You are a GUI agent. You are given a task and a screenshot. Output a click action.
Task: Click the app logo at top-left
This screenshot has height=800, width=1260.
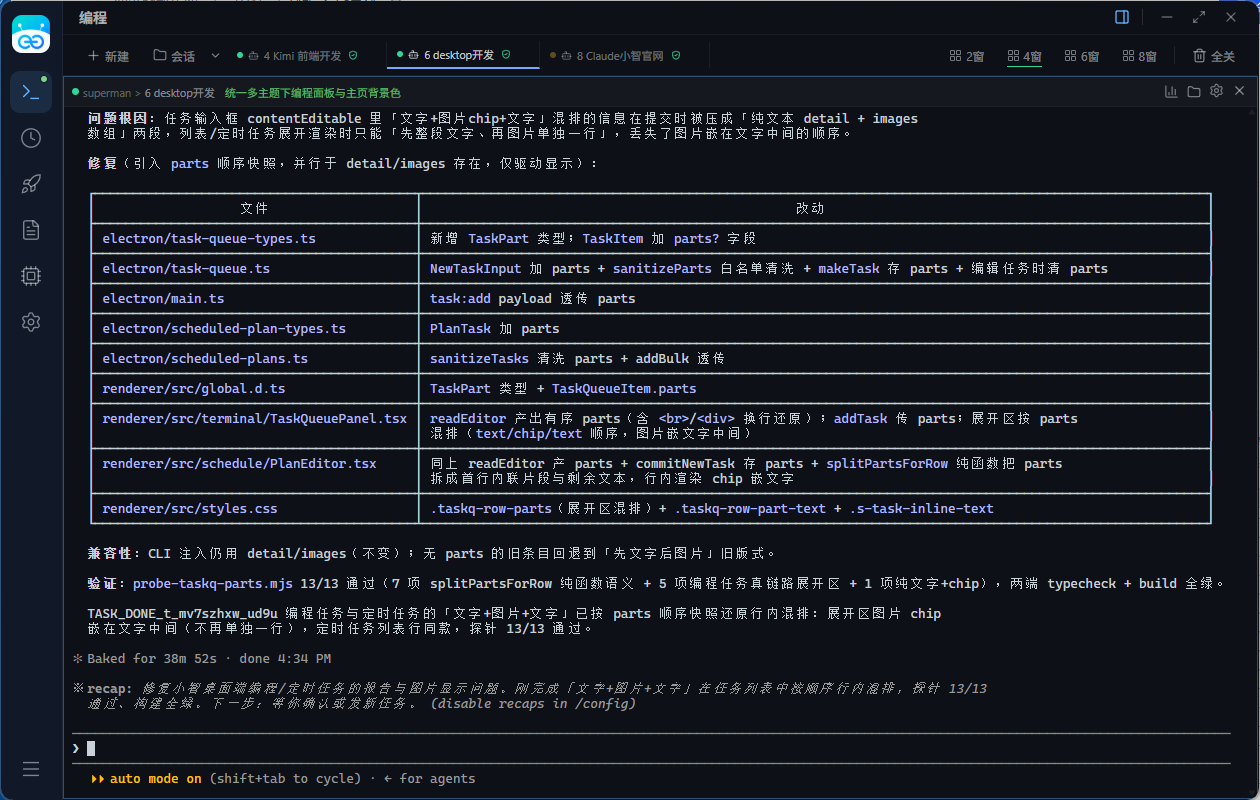pos(31,34)
